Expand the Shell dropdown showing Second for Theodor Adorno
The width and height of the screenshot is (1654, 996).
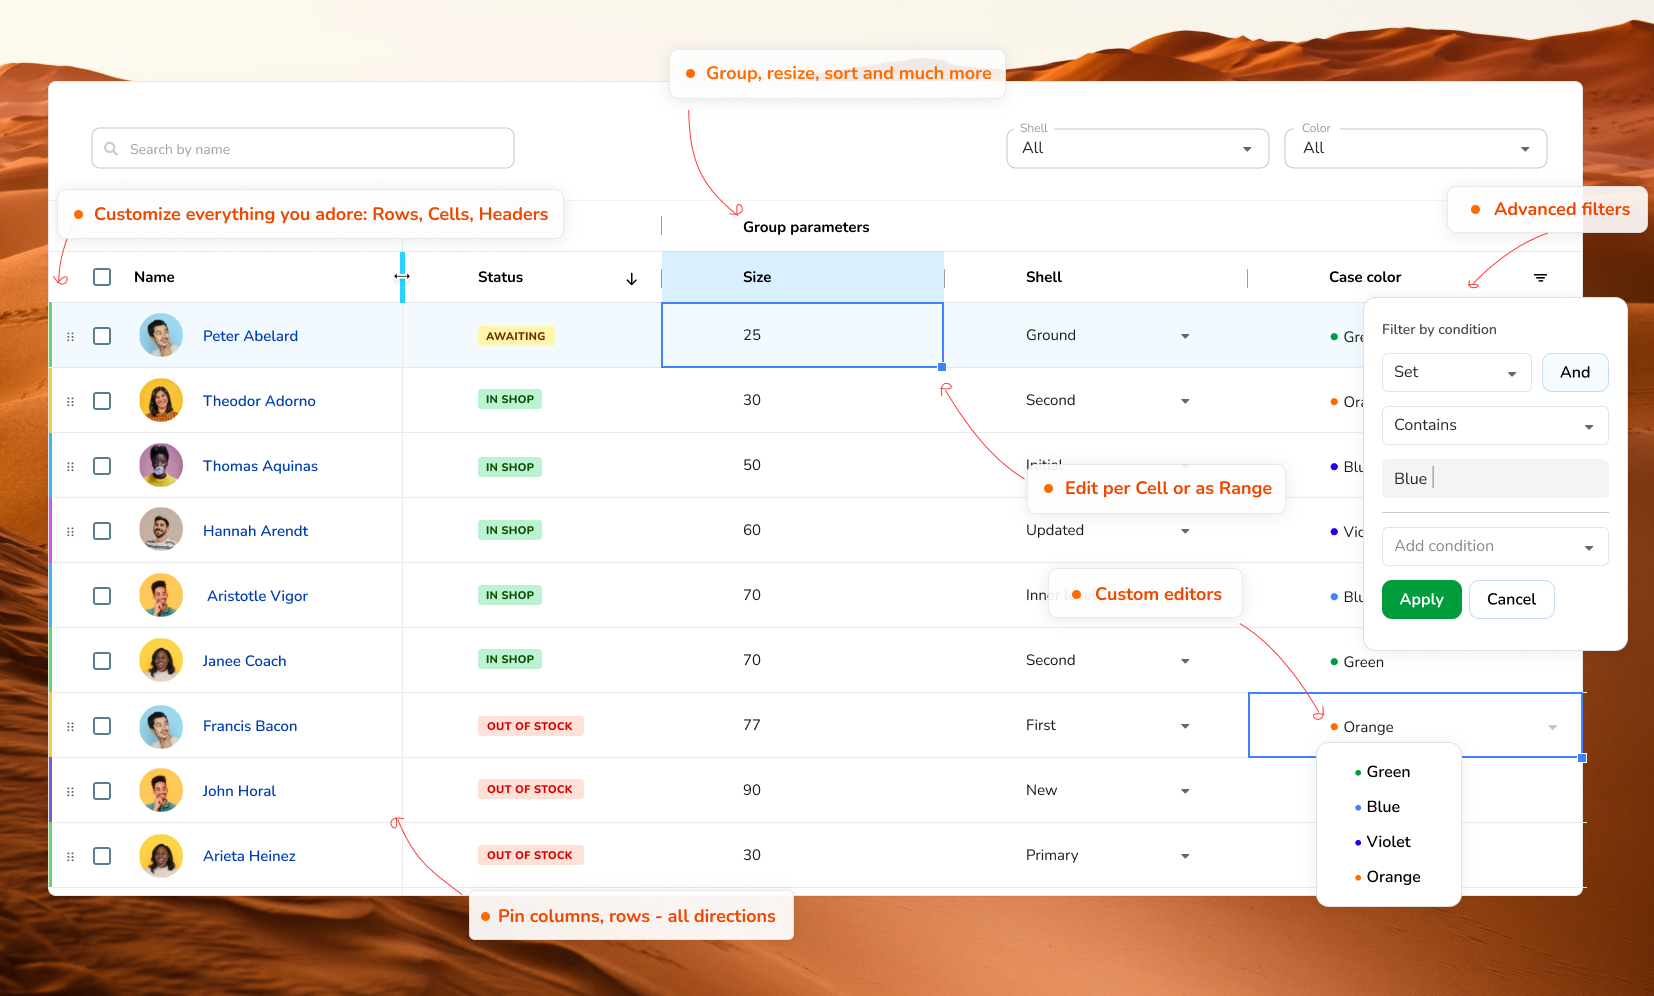point(1185,401)
